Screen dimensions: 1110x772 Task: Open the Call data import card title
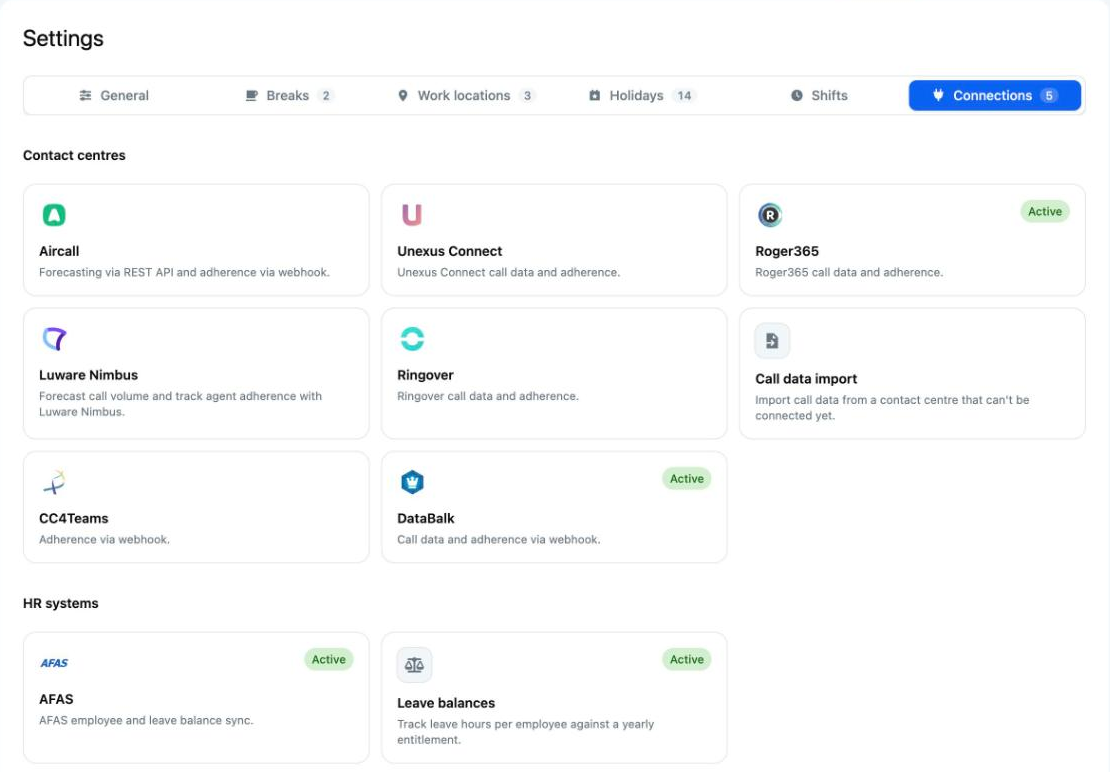click(806, 379)
